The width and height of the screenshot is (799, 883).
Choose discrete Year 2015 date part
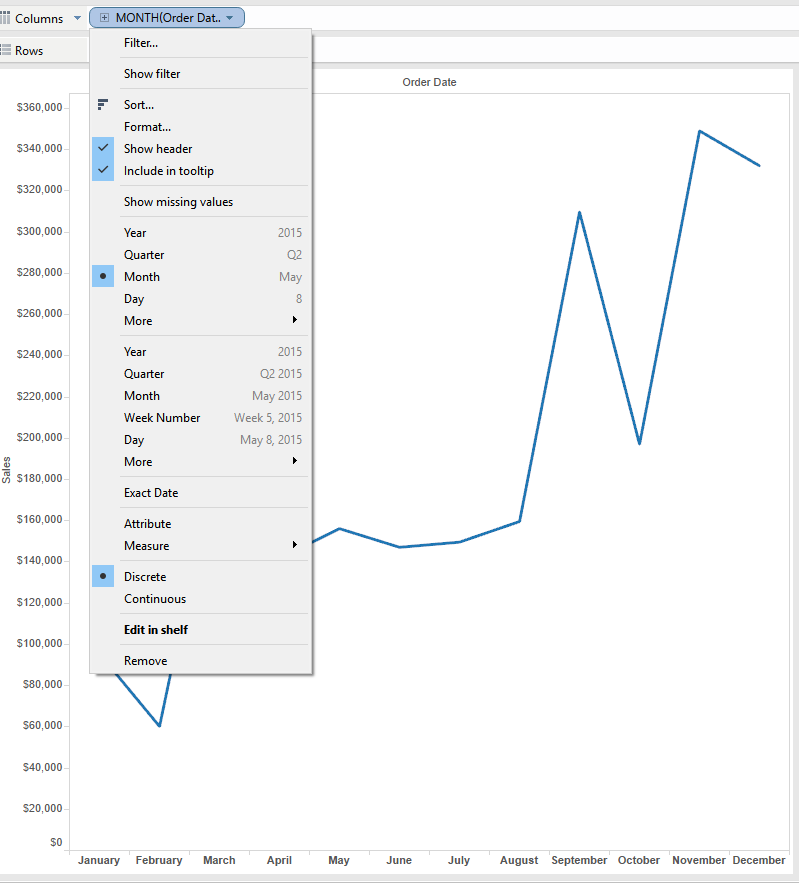coord(200,233)
